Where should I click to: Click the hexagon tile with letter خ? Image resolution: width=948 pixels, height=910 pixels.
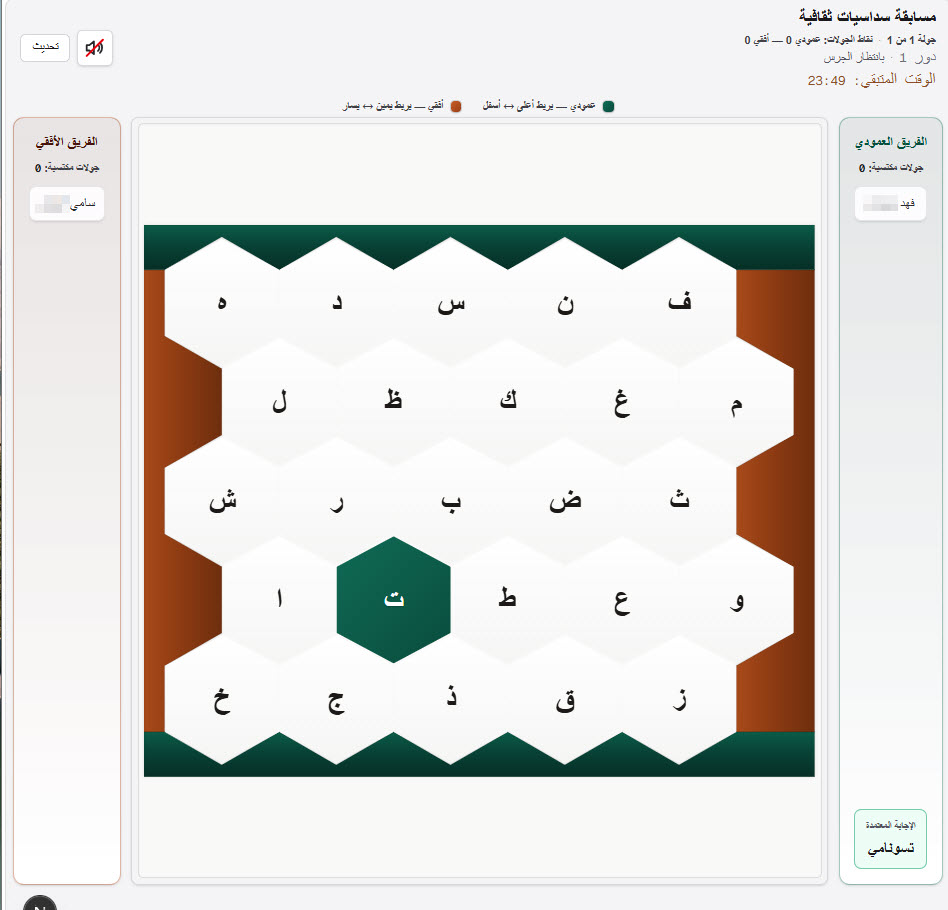tap(224, 700)
